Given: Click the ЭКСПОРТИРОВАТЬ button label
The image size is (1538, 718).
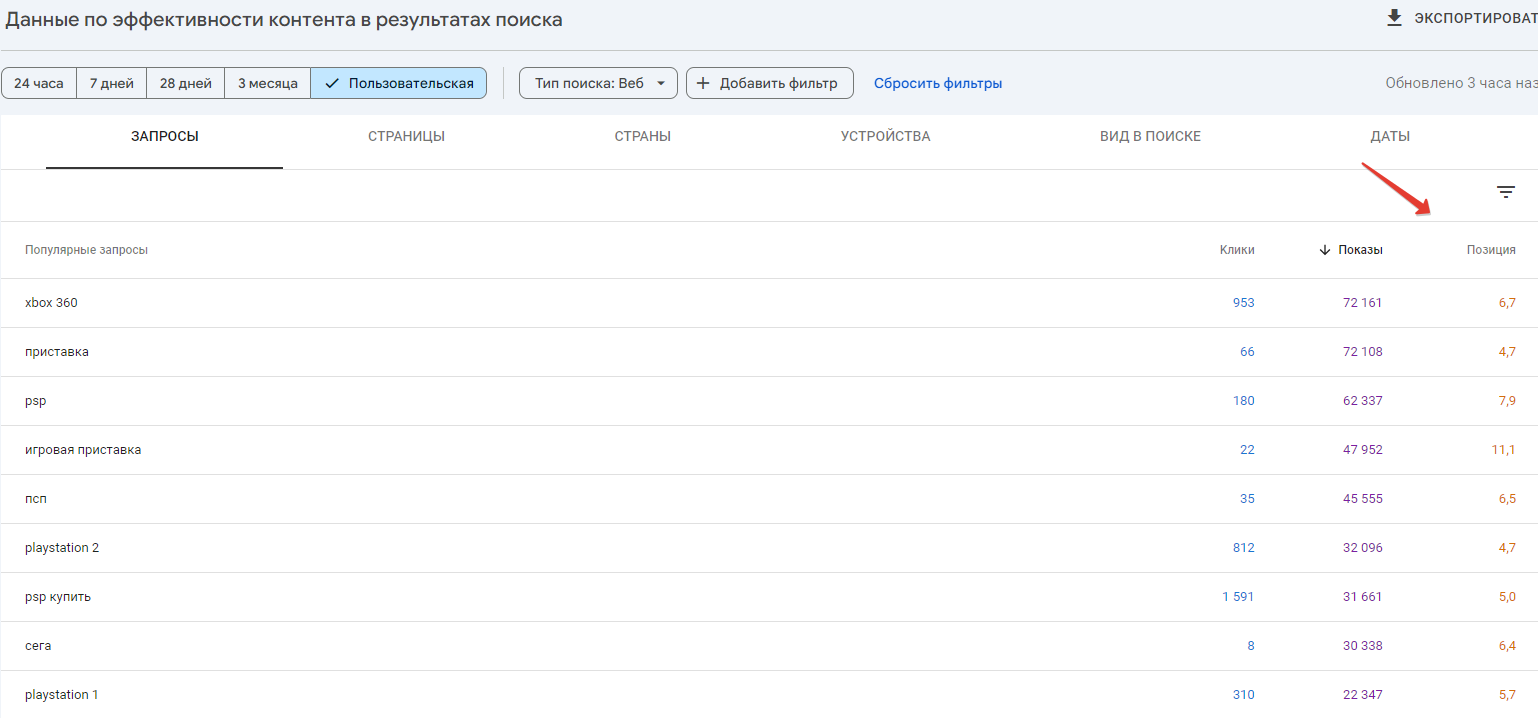Looking at the screenshot, I should coord(1475,19).
